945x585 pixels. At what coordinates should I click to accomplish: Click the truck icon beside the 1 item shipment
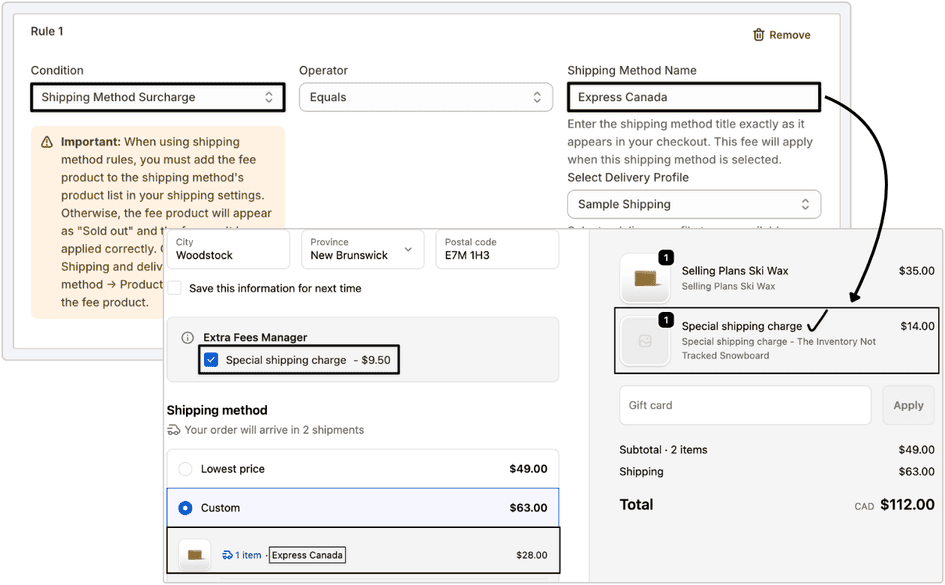pyautogui.click(x=228, y=555)
